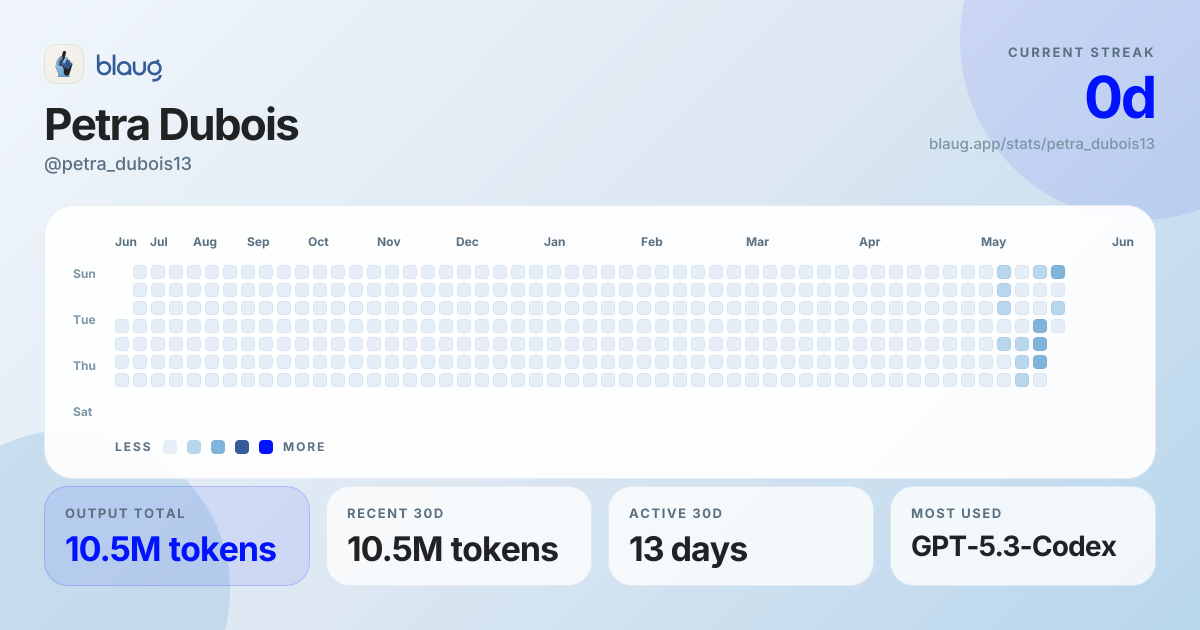Click the Oct month label
Image resolution: width=1200 pixels, height=630 pixels.
point(318,242)
